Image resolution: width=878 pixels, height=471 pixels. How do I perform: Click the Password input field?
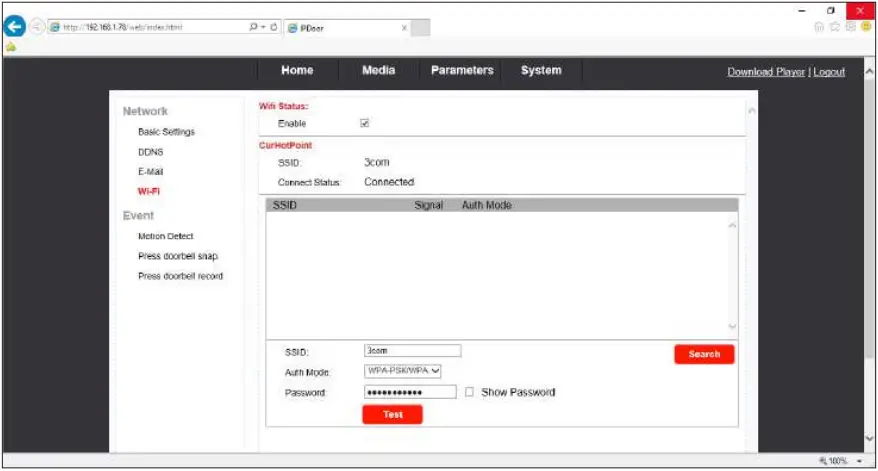(410, 392)
